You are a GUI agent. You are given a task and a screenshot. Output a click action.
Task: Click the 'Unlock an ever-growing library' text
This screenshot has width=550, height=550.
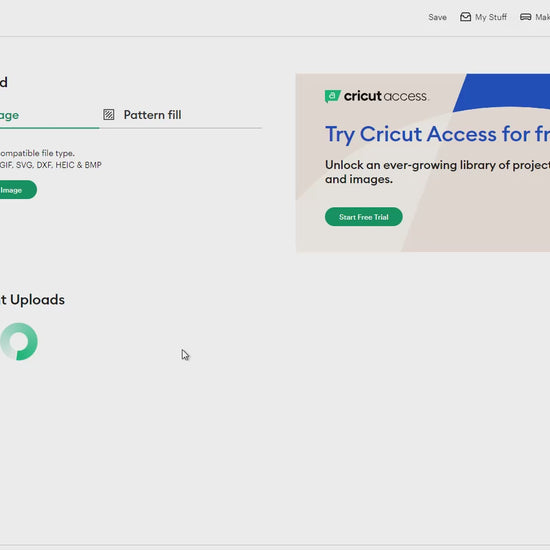437,172
